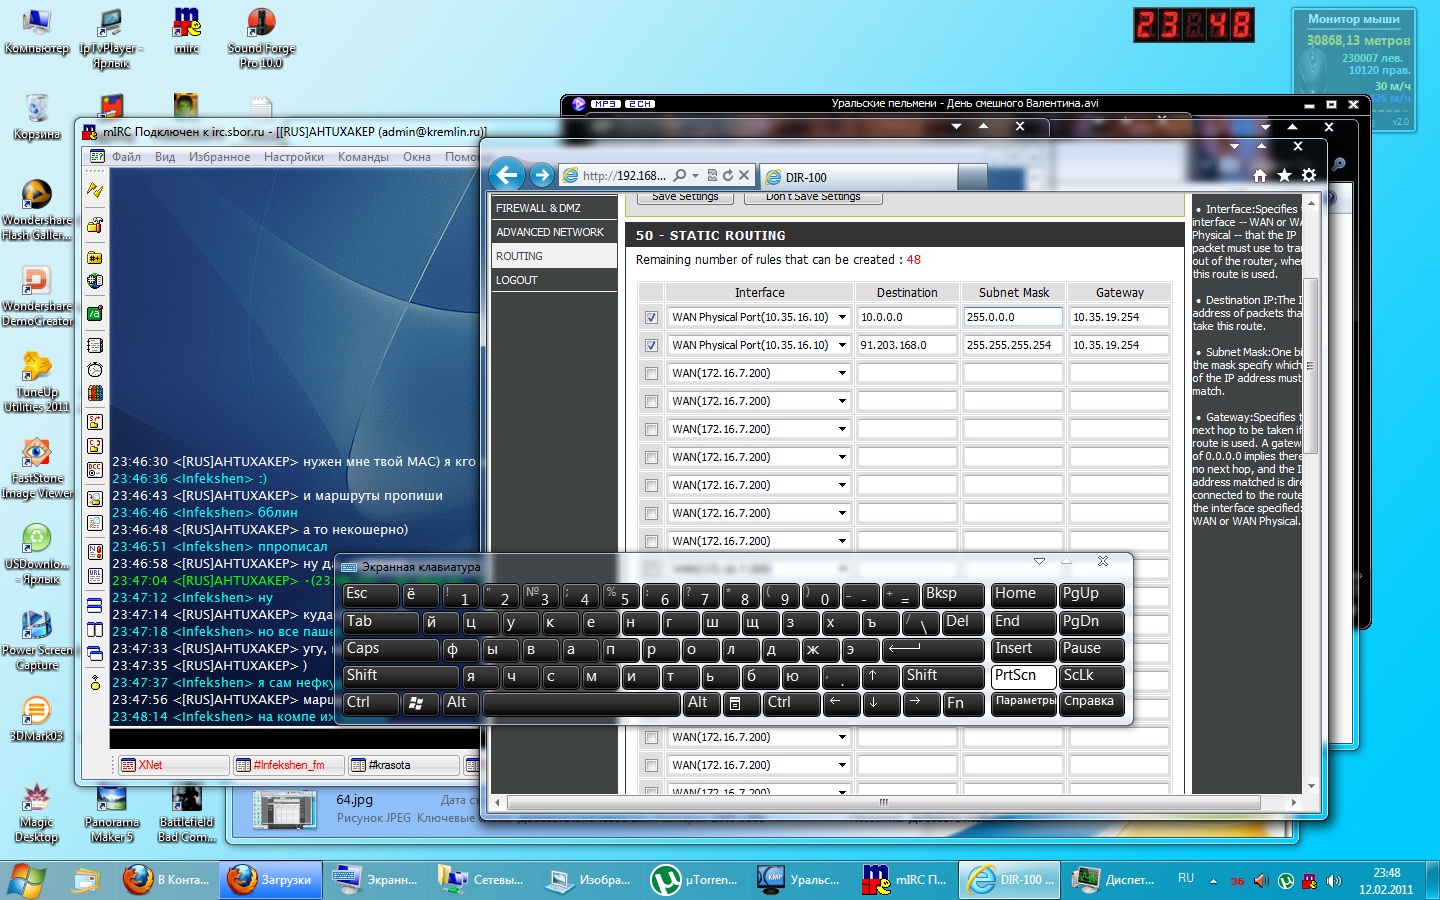This screenshot has width=1440, height=900.
Task: Open mIRC colors bookshelf toolbar icon
Action: (x=95, y=393)
